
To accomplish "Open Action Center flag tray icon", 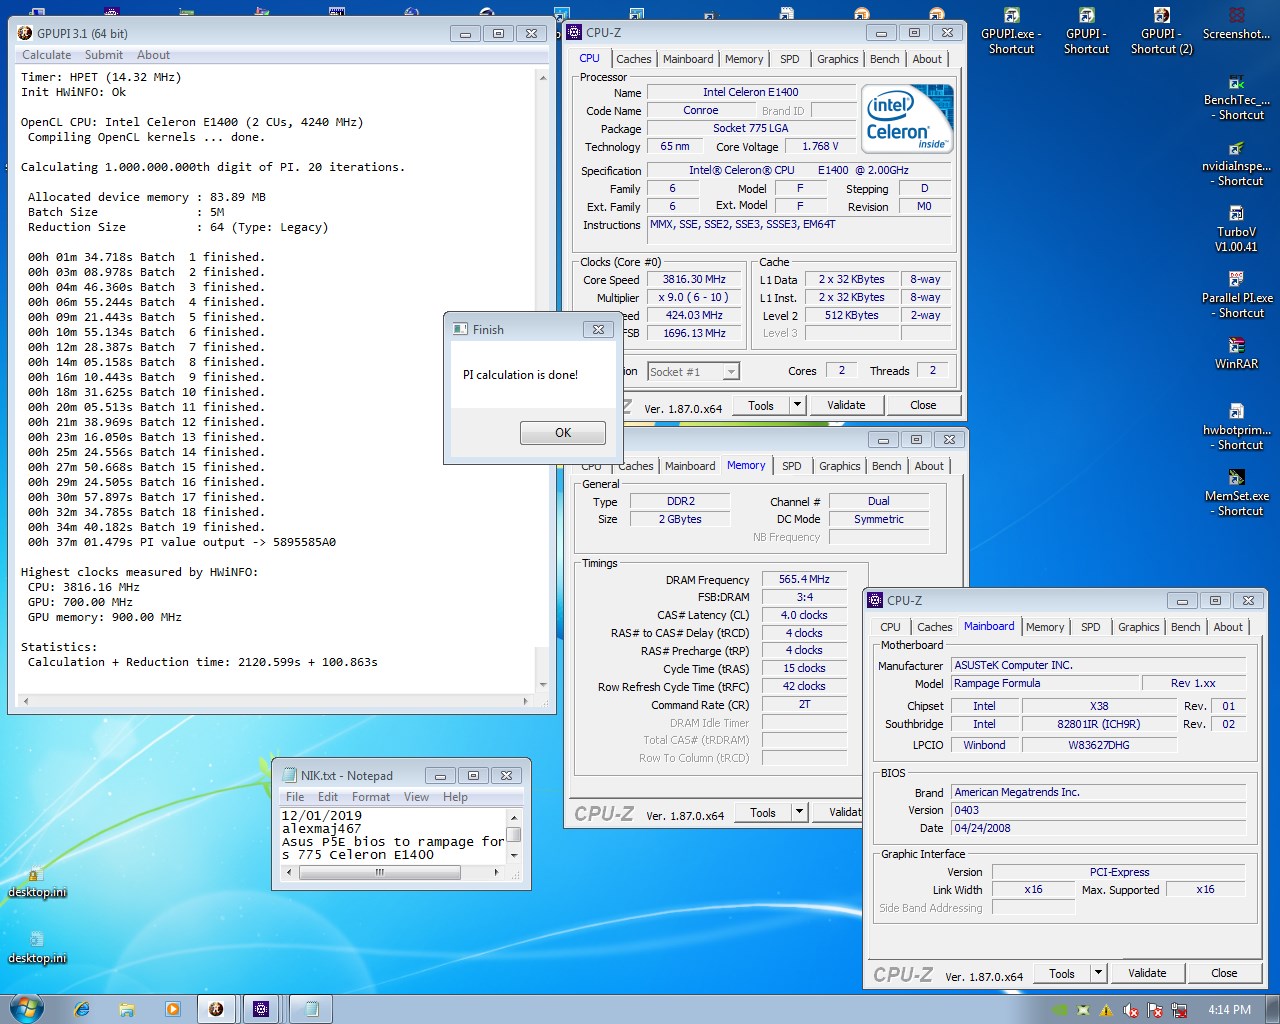I will [1155, 1010].
